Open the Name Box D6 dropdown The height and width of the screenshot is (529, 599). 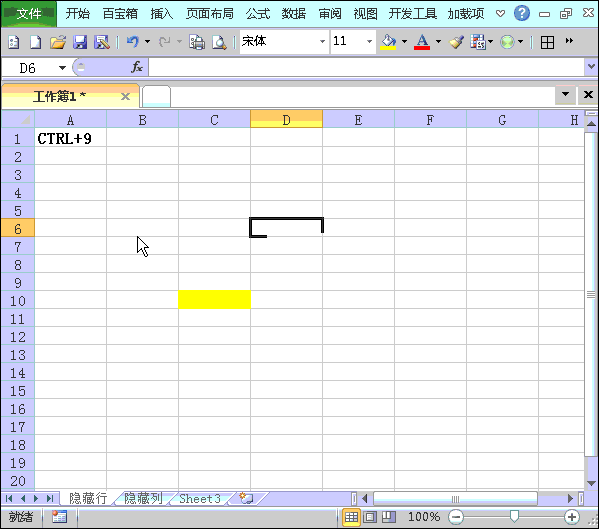pos(62,68)
